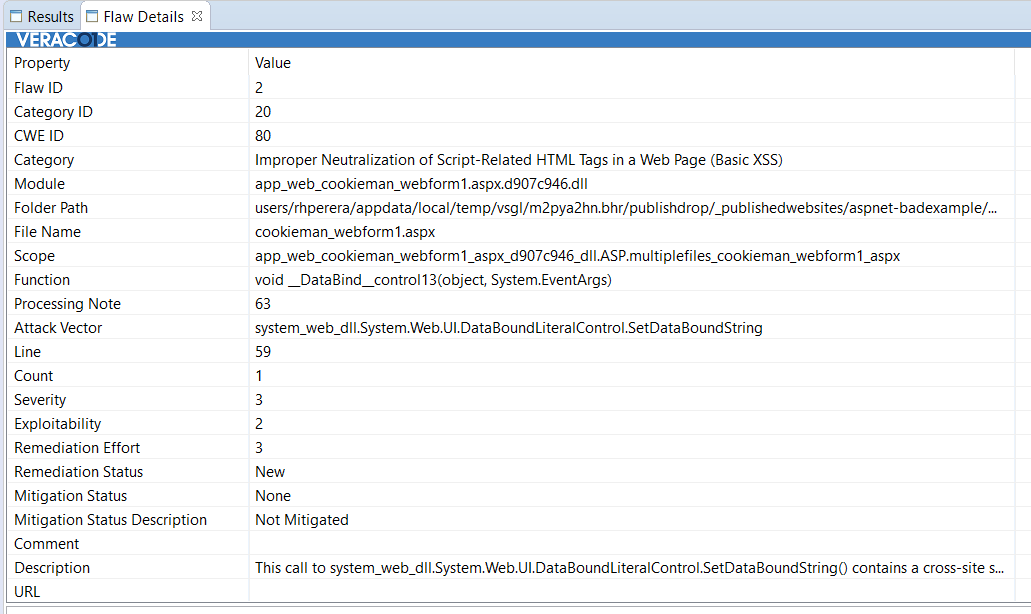Click the File Name value cookieman_webform1.aspx
The image size is (1031, 614).
(x=345, y=232)
